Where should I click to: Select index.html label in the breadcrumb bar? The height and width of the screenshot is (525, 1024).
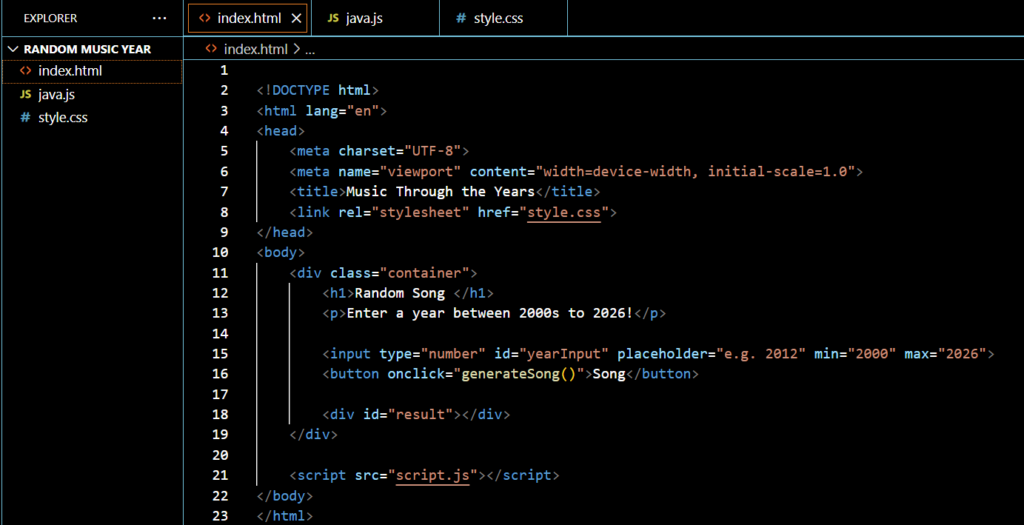tap(255, 48)
